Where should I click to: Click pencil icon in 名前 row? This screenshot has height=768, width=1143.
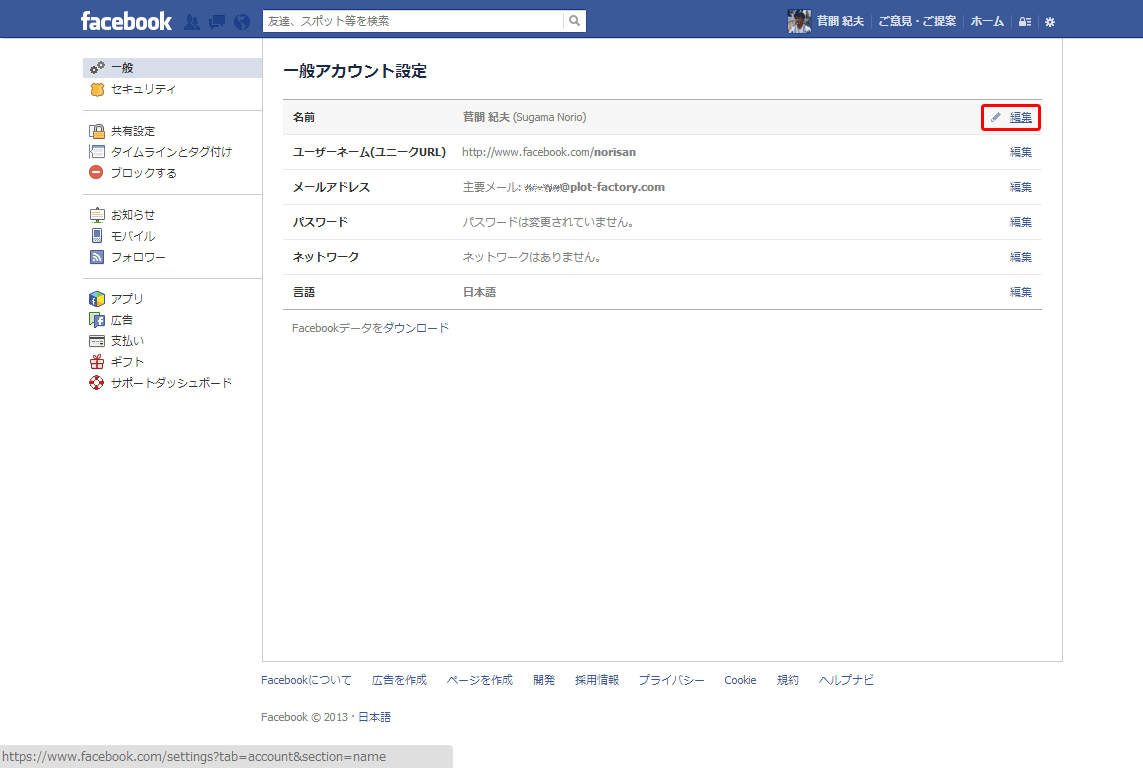pyautogui.click(x=996, y=117)
